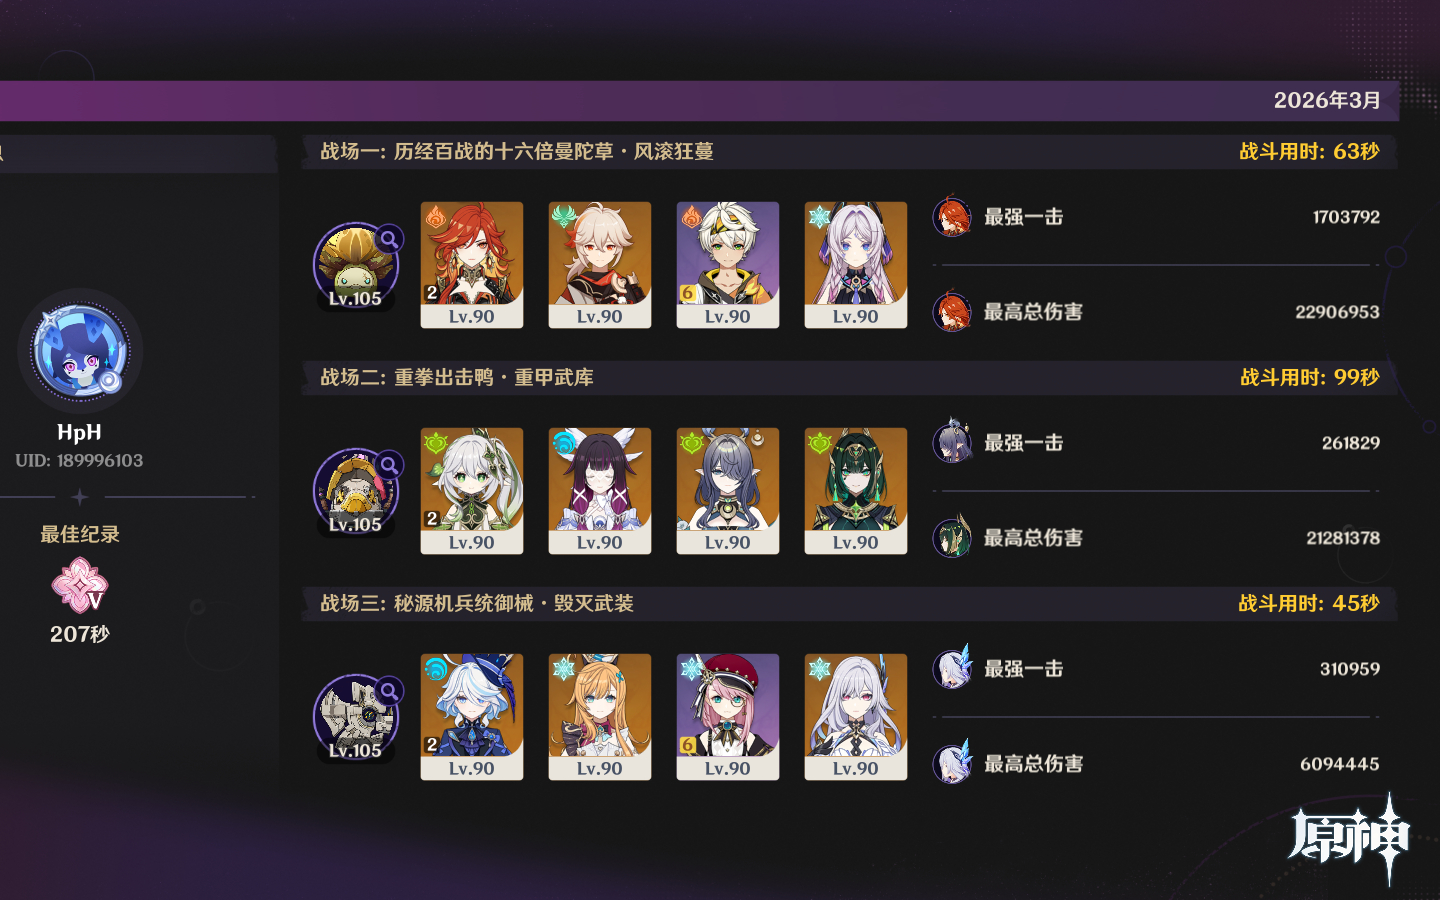The image size is (1440, 900).
Task: Select green-eyed Dendro character with constellation 2
Action: [472, 491]
